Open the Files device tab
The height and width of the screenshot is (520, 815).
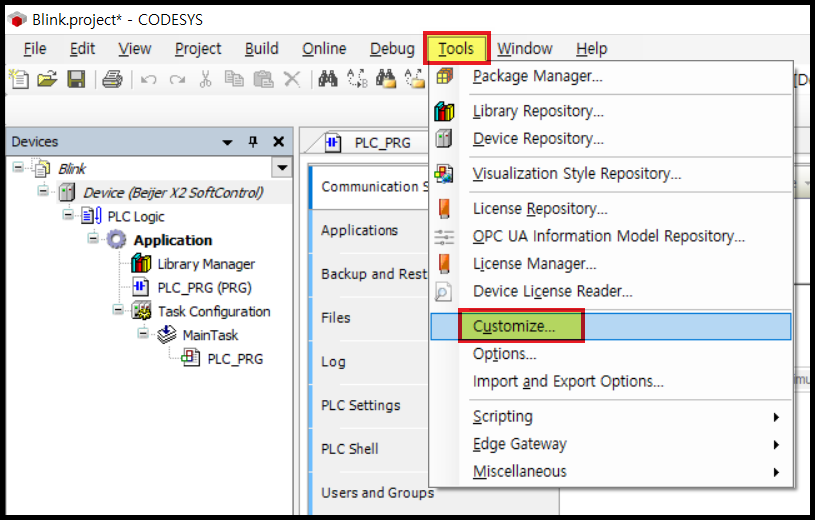[336, 318]
